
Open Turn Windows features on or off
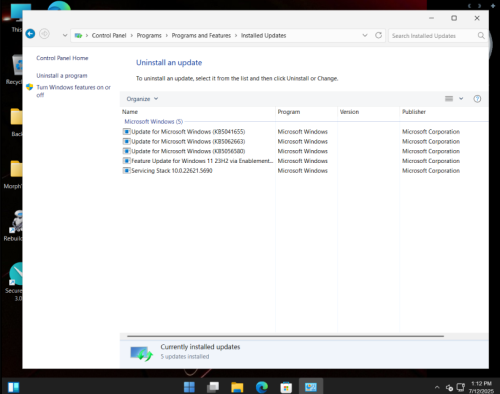pyautogui.click(x=73, y=91)
